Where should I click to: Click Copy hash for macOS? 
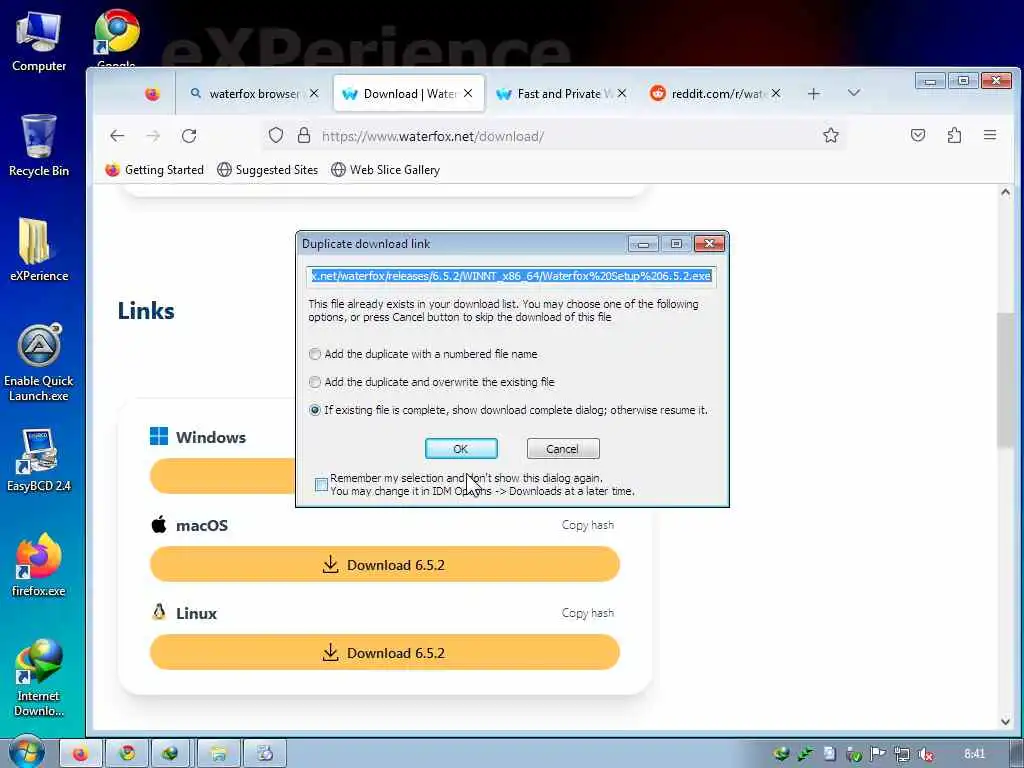point(588,525)
